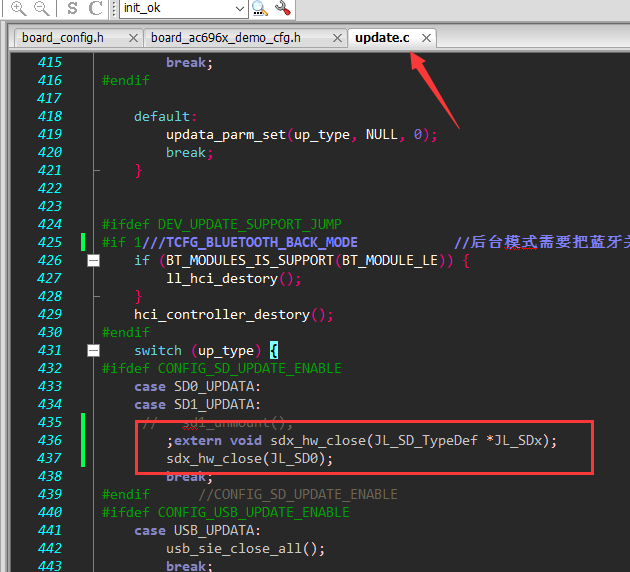The width and height of the screenshot is (630, 572).
Task: Click the usb_sie_close_all() call
Action: (x=245, y=549)
